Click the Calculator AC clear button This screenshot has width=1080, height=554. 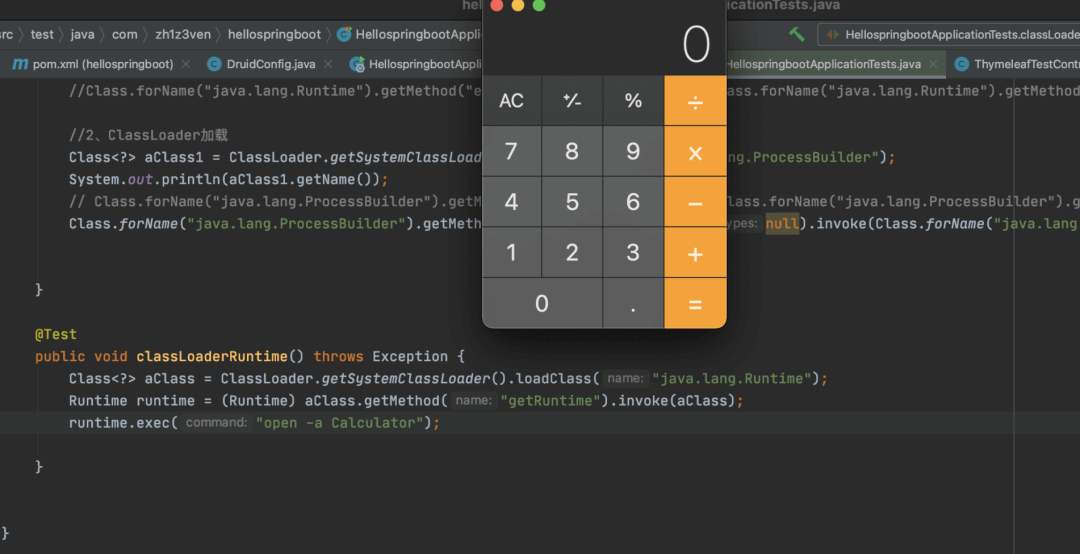tap(512, 101)
